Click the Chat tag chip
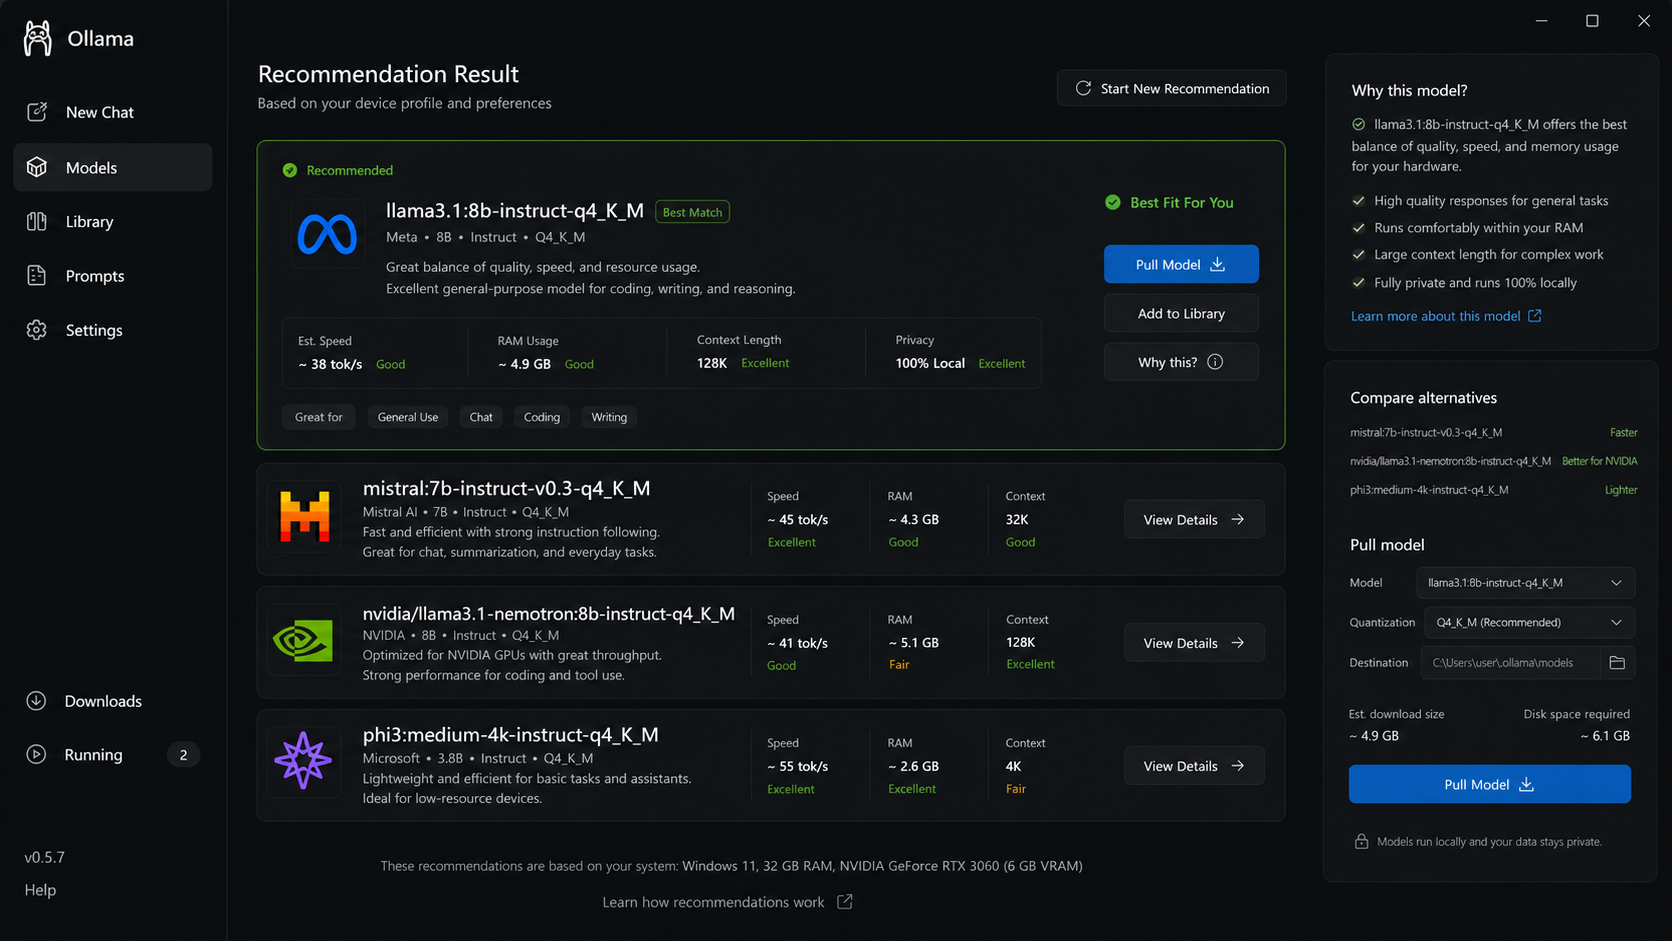Viewport: 1672px width, 941px height. [481, 417]
